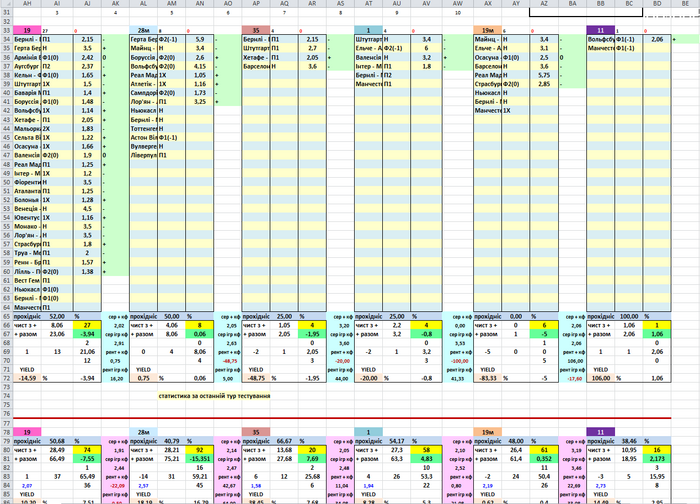
Task: Click the yellow cell "92" in row 80
Action: click(x=200, y=450)
